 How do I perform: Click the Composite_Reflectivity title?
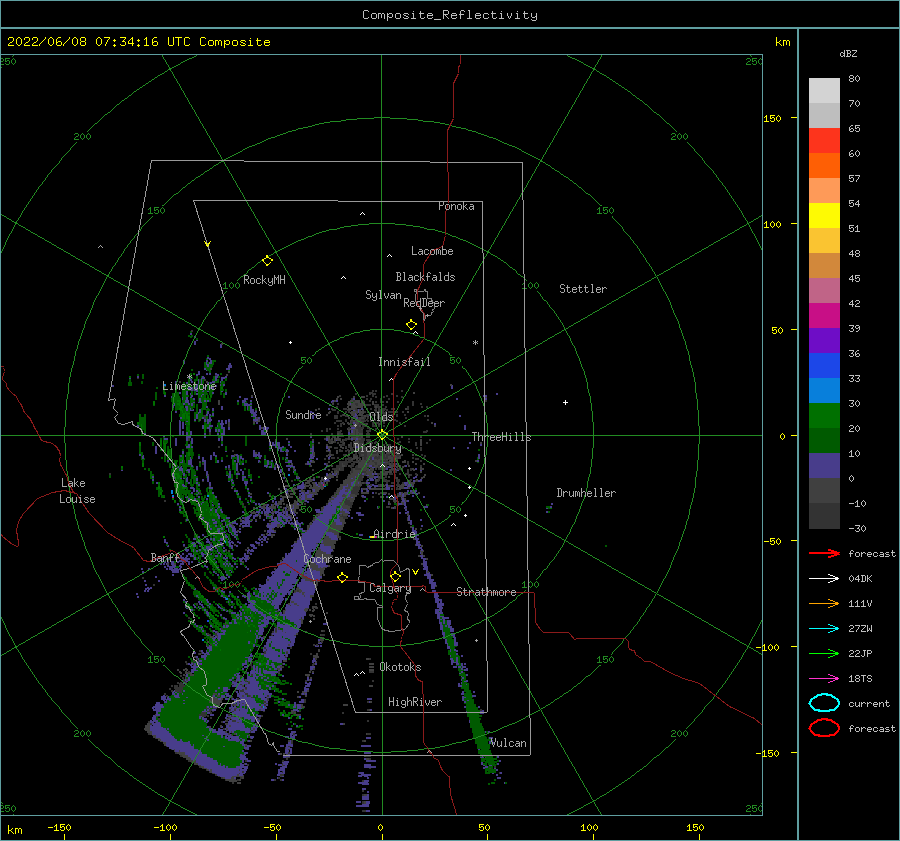pyautogui.click(x=450, y=15)
